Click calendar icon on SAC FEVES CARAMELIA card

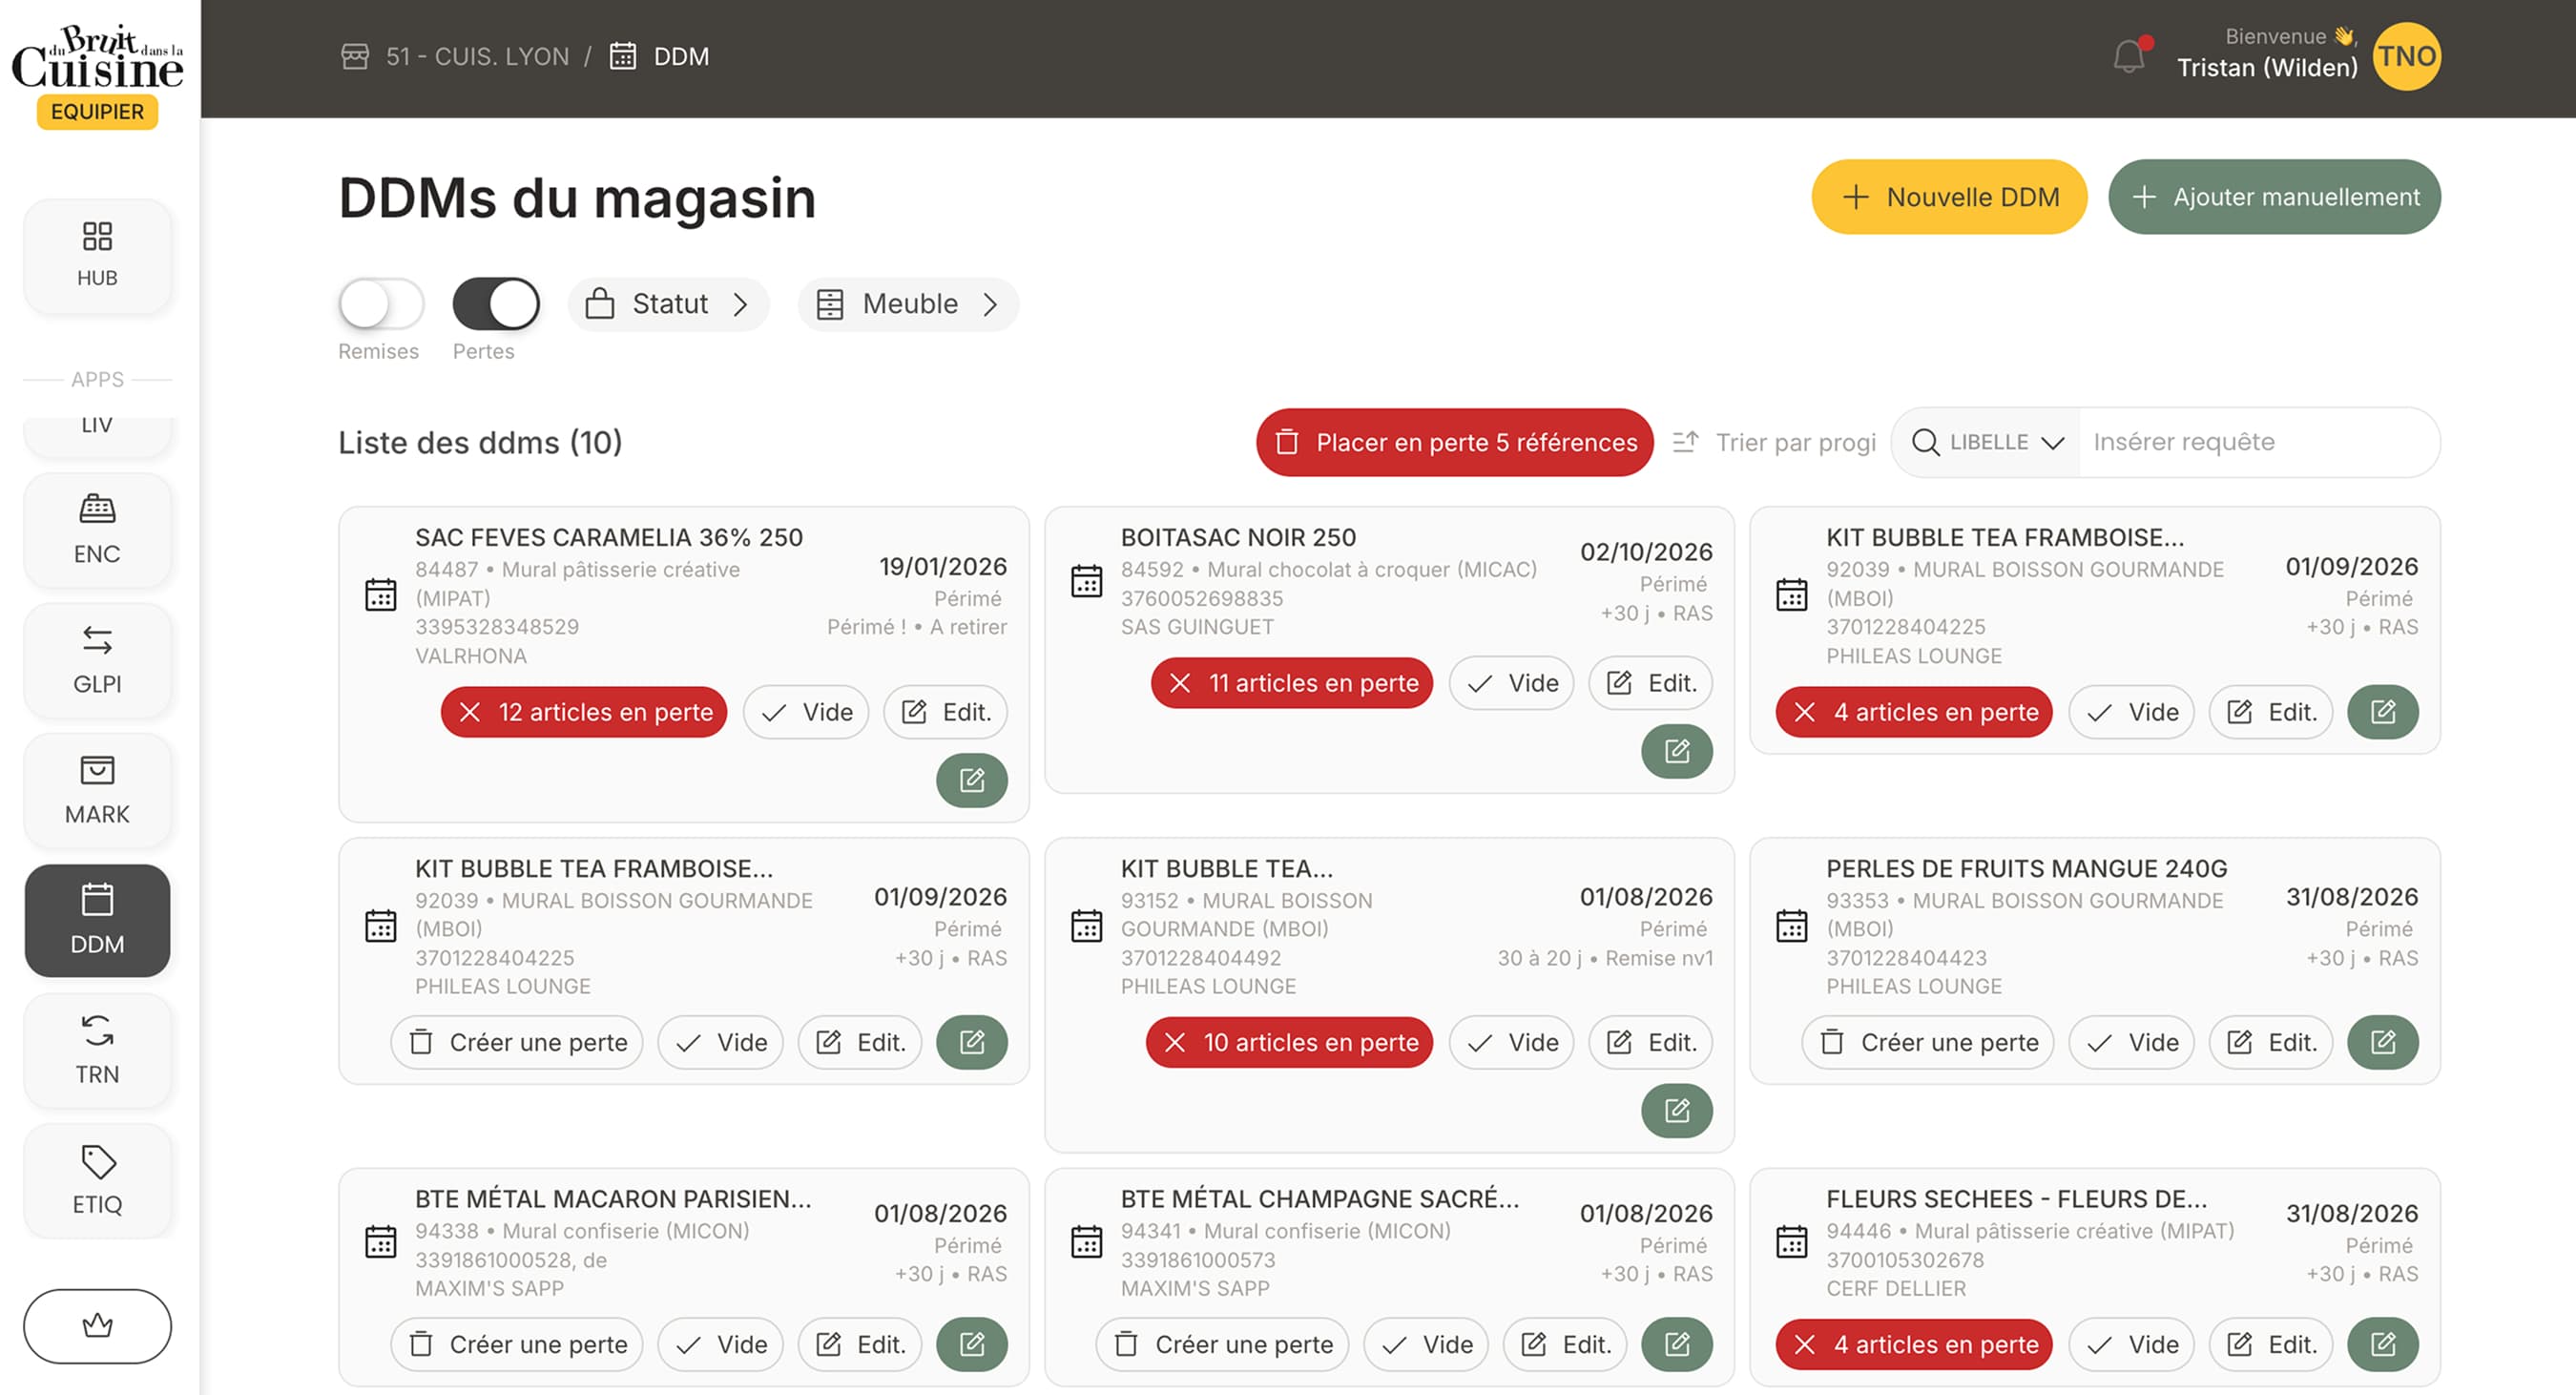point(380,595)
